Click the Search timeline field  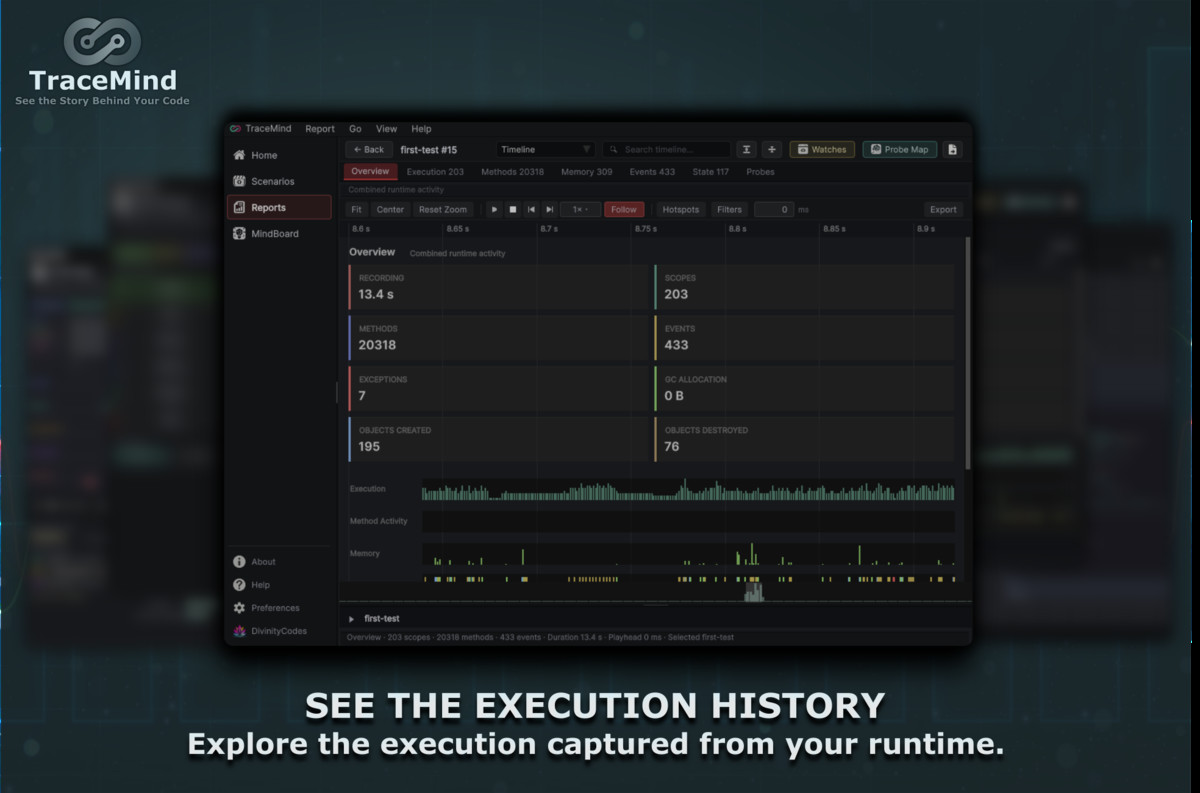click(666, 149)
